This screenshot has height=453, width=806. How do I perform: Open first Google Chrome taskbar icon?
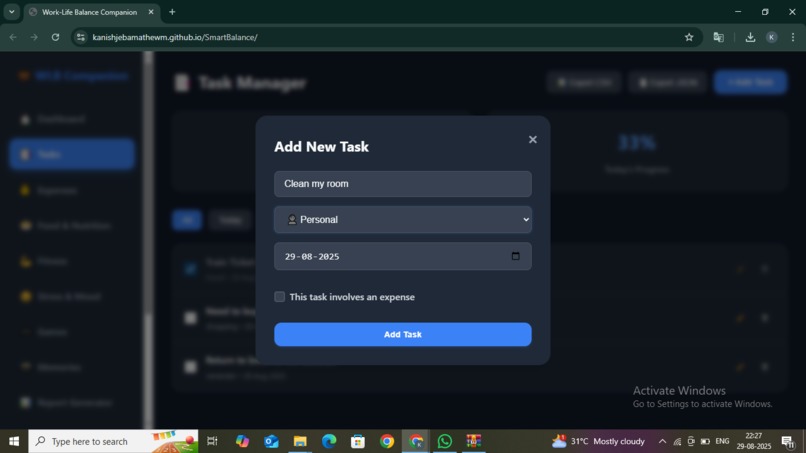click(x=387, y=441)
